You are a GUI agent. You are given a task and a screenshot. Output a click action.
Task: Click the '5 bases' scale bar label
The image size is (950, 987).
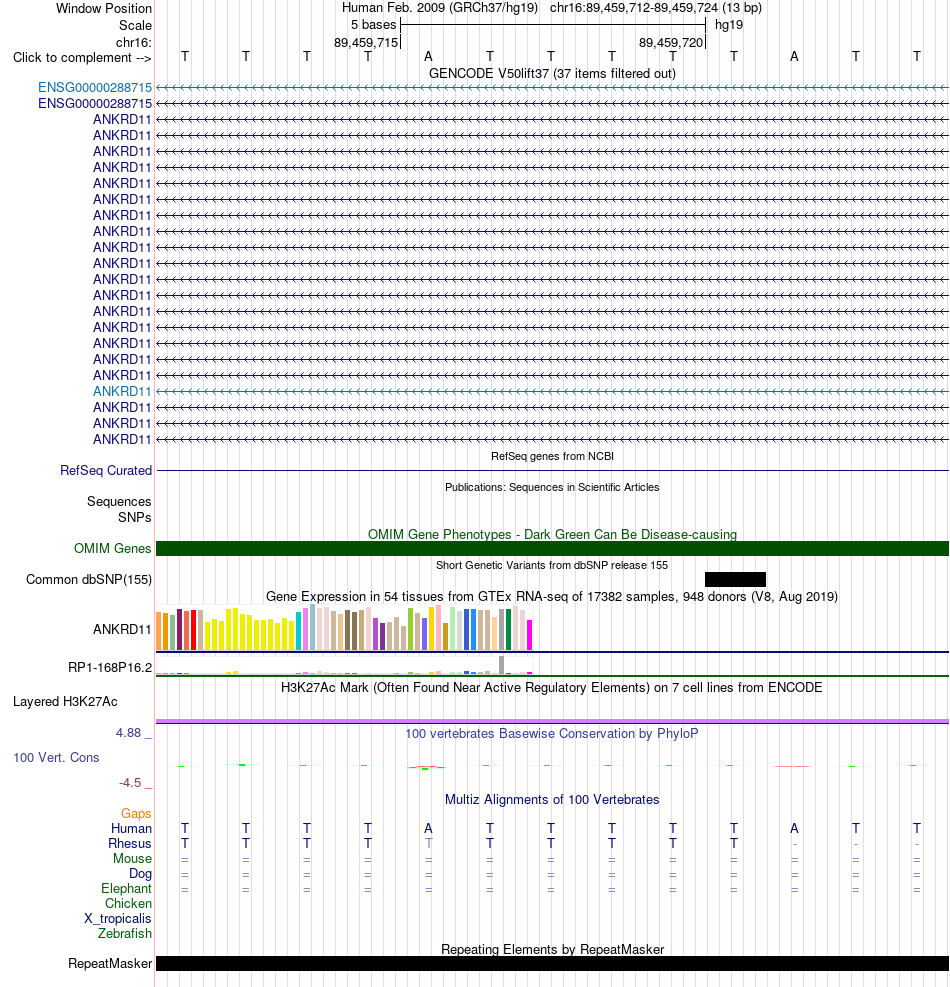tap(373, 25)
